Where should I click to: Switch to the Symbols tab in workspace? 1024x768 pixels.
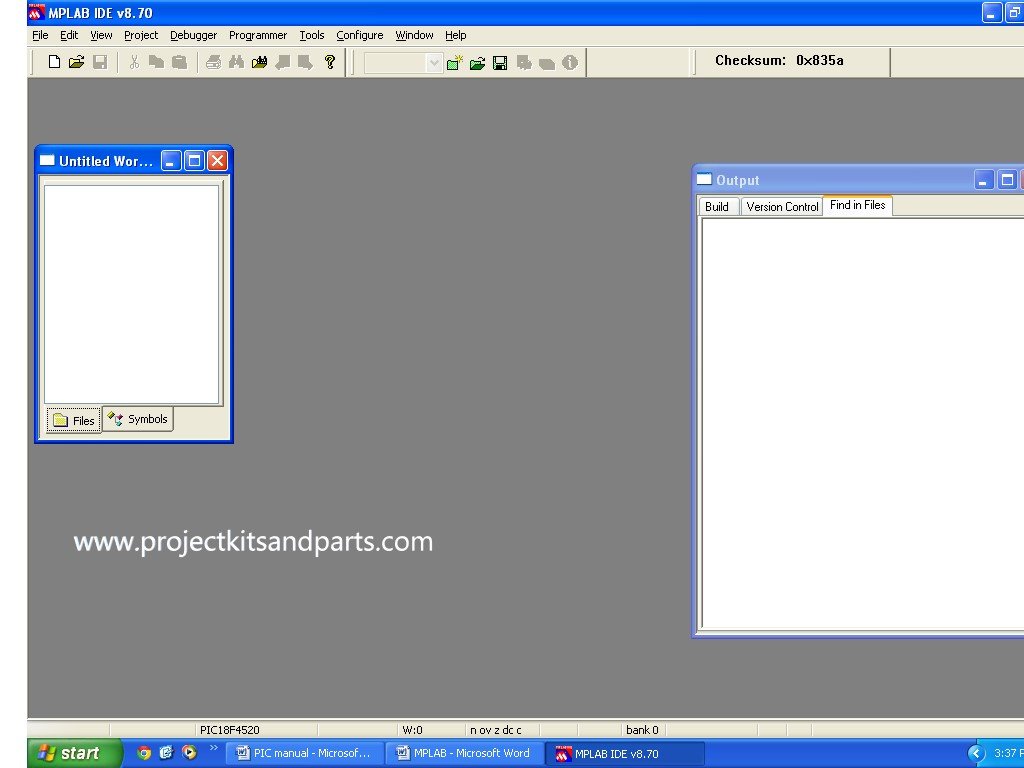[x=138, y=419]
